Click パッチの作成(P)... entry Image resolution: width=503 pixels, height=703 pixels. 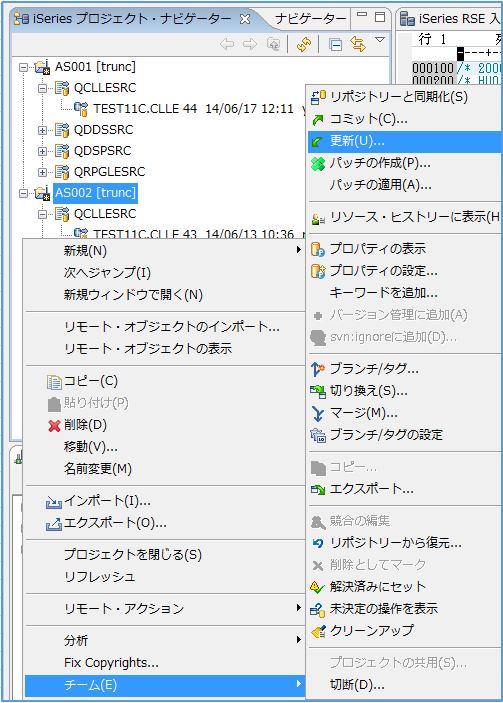pyautogui.click(x=404, y=163)
